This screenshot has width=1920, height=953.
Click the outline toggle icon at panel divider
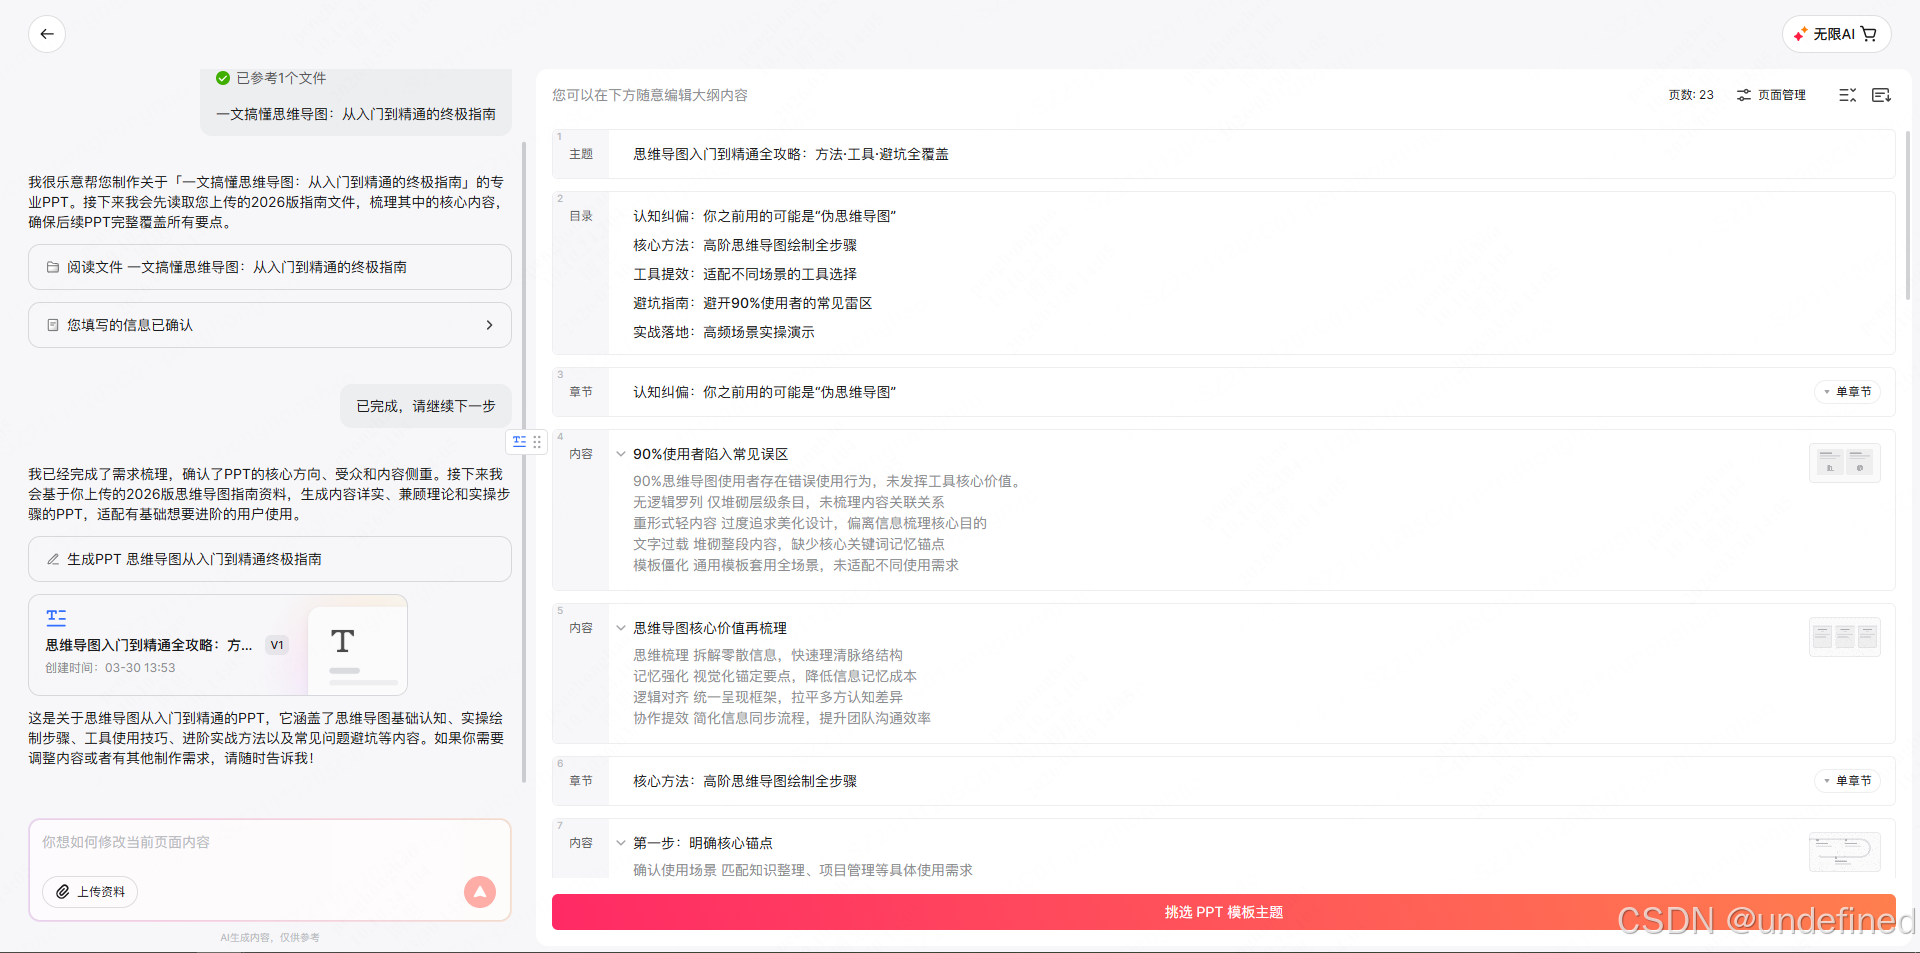coord(519,441)
